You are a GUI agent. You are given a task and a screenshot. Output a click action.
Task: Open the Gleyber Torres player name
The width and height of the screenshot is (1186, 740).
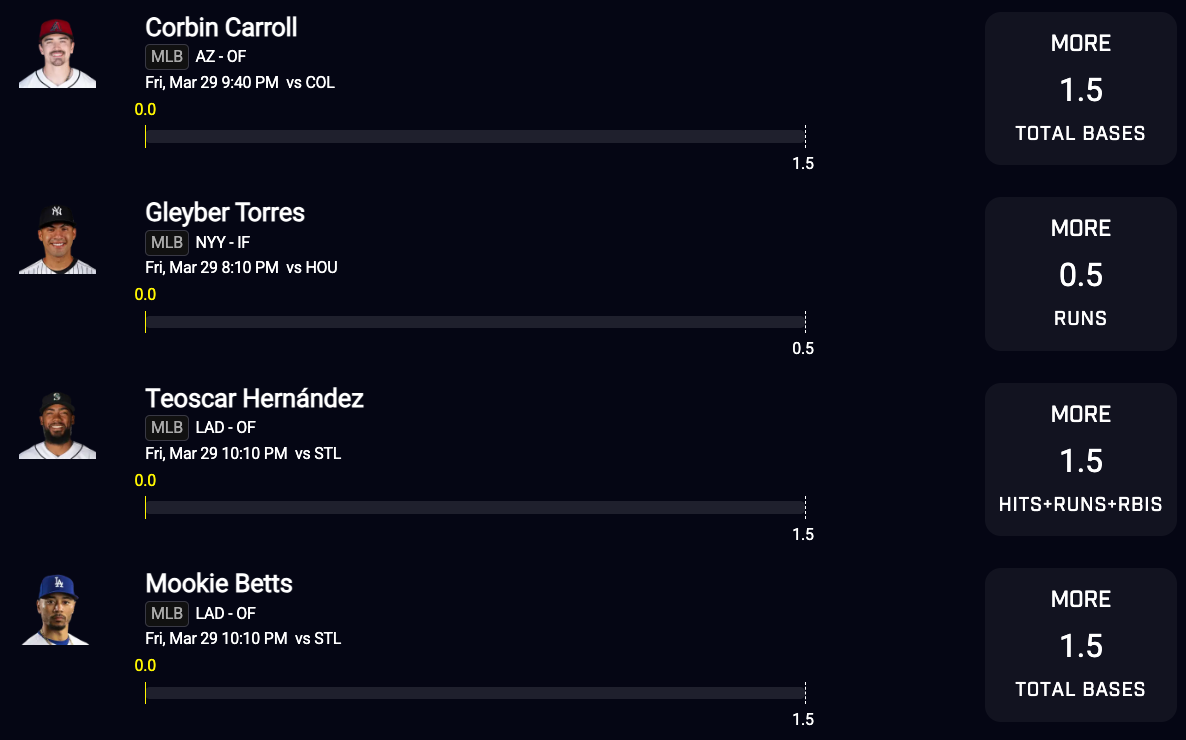[225, 212]
